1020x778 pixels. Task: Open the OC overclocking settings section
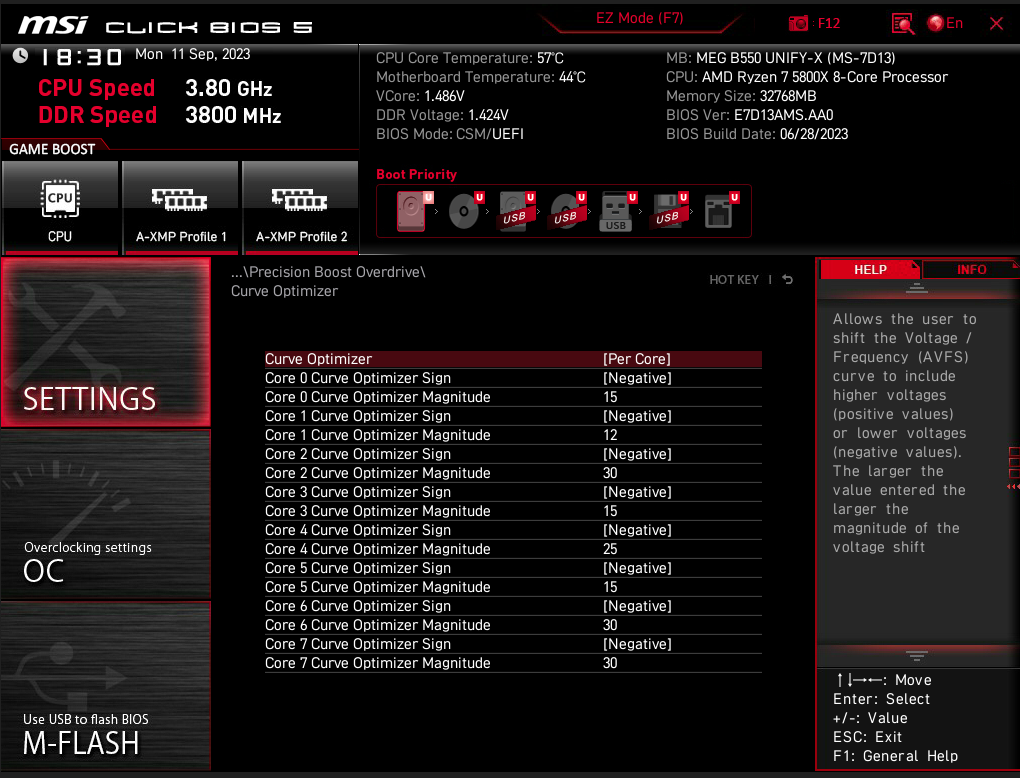(x=106, y=515)
